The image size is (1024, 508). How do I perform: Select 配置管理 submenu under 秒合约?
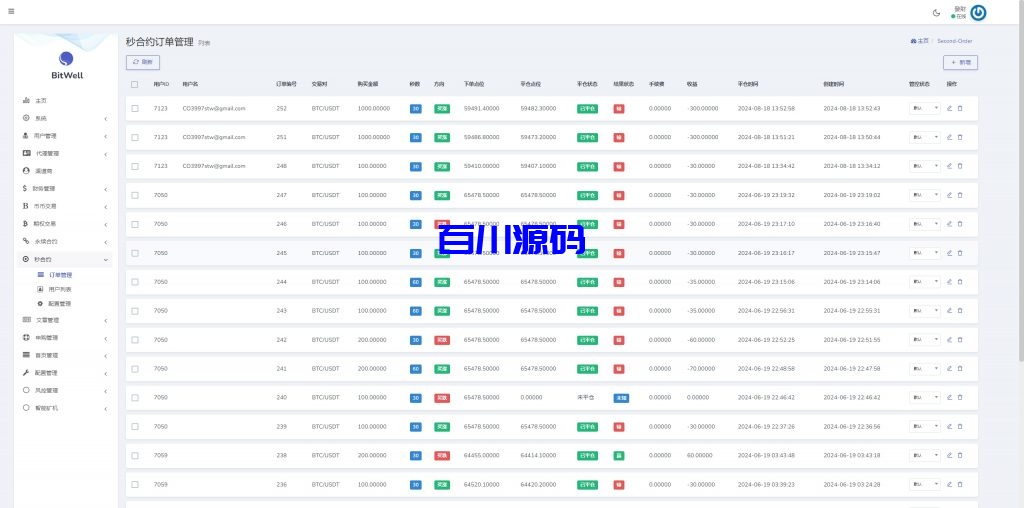(x=60, y=304)
